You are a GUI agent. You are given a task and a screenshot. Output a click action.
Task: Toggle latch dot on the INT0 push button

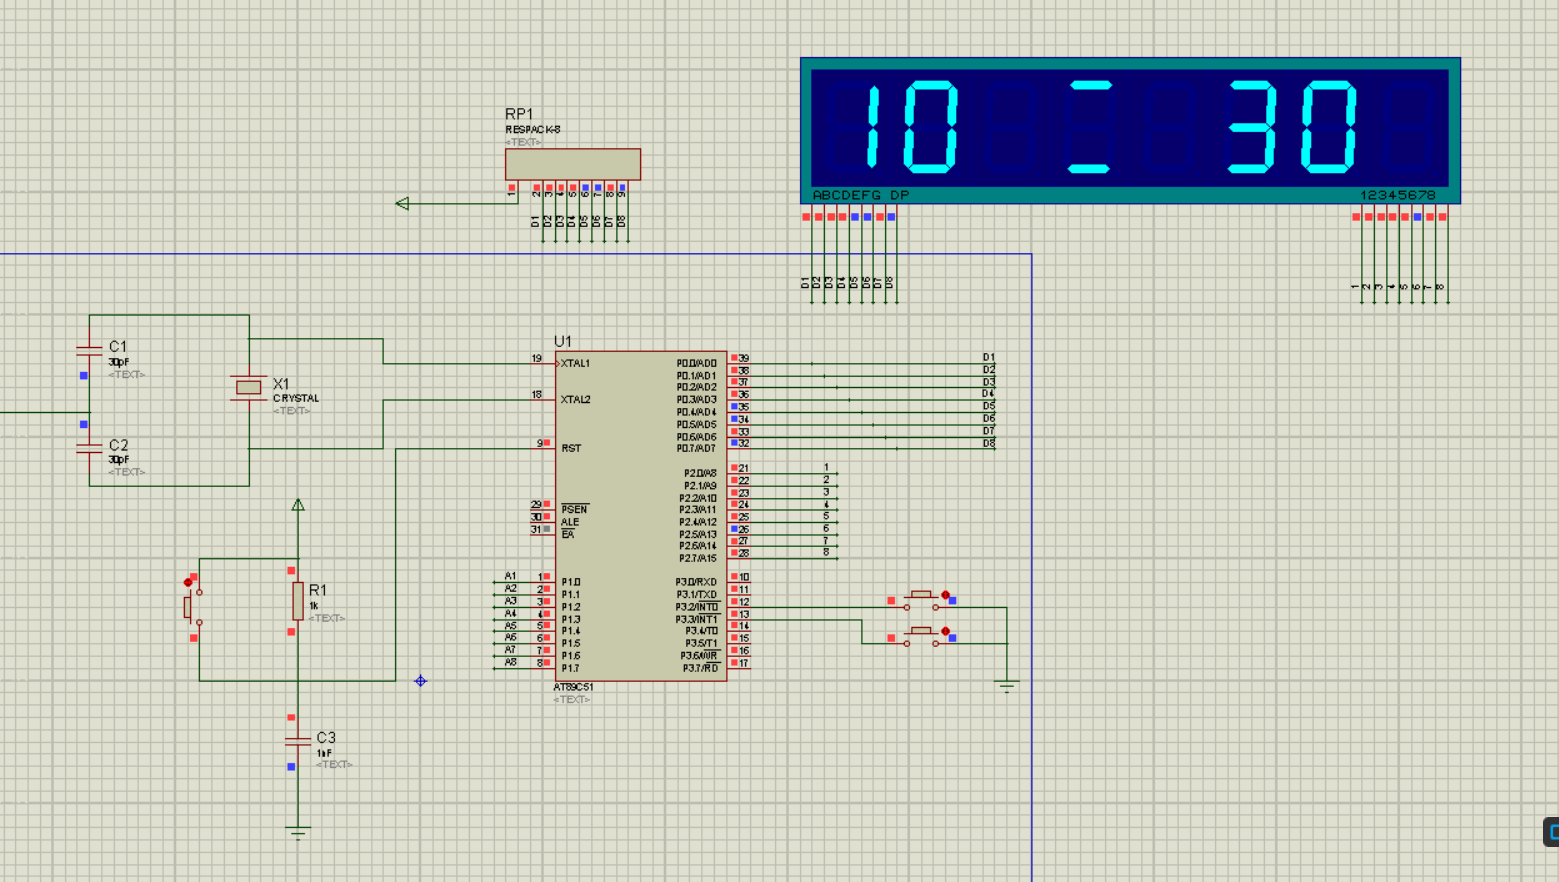945,595
